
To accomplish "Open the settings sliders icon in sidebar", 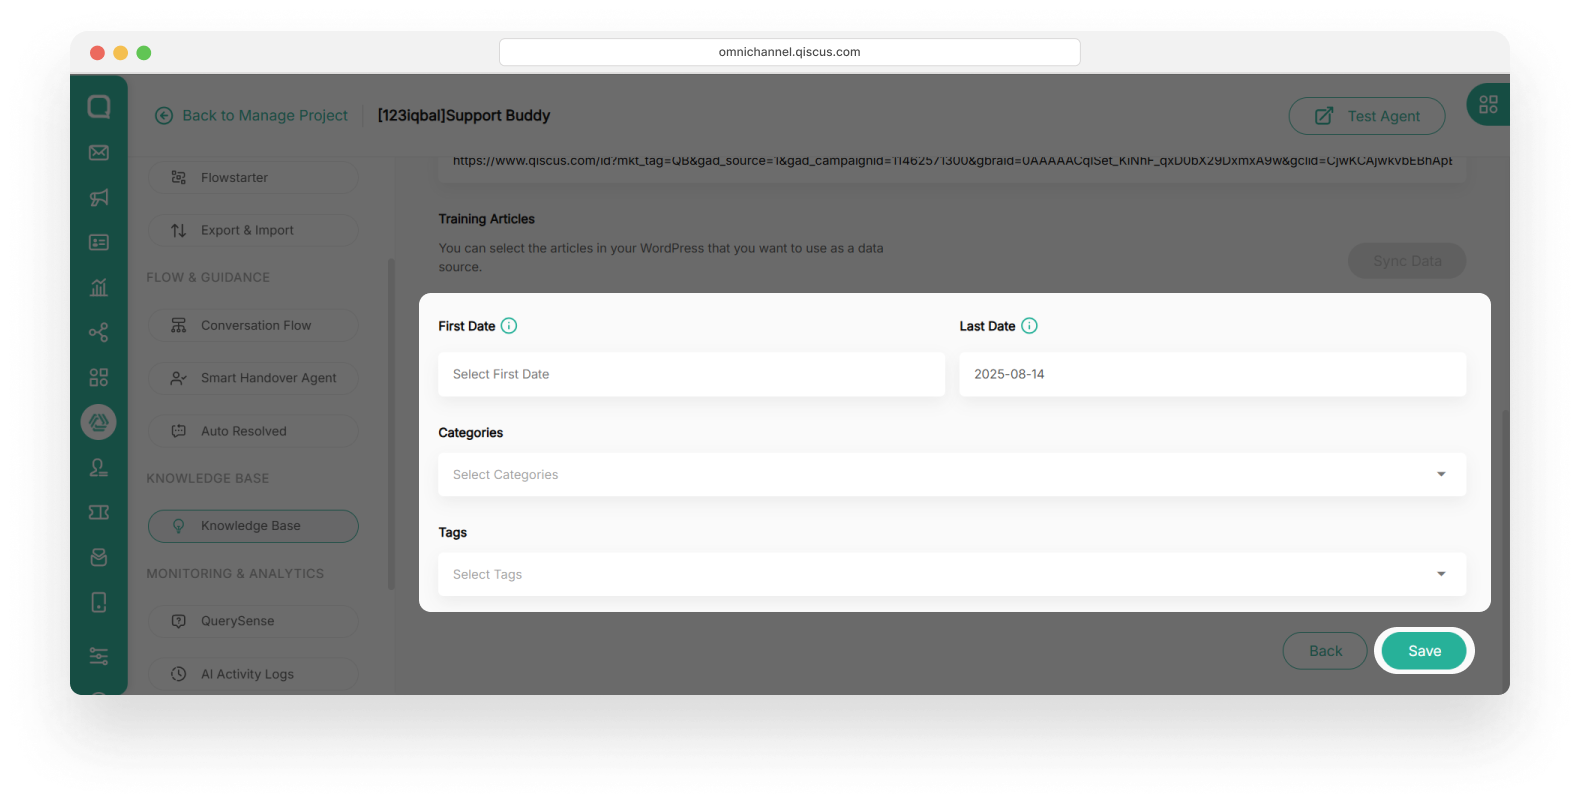I will click(x=98, y=656).
